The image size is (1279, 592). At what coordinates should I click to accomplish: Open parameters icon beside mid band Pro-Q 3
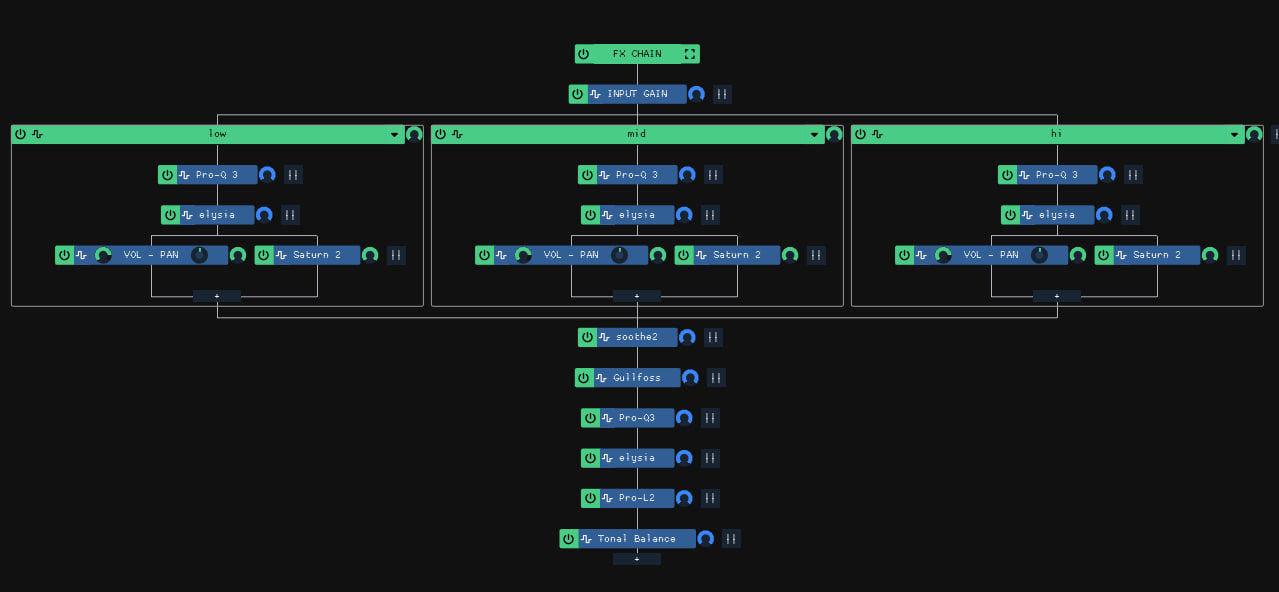[x=713, y=175]
